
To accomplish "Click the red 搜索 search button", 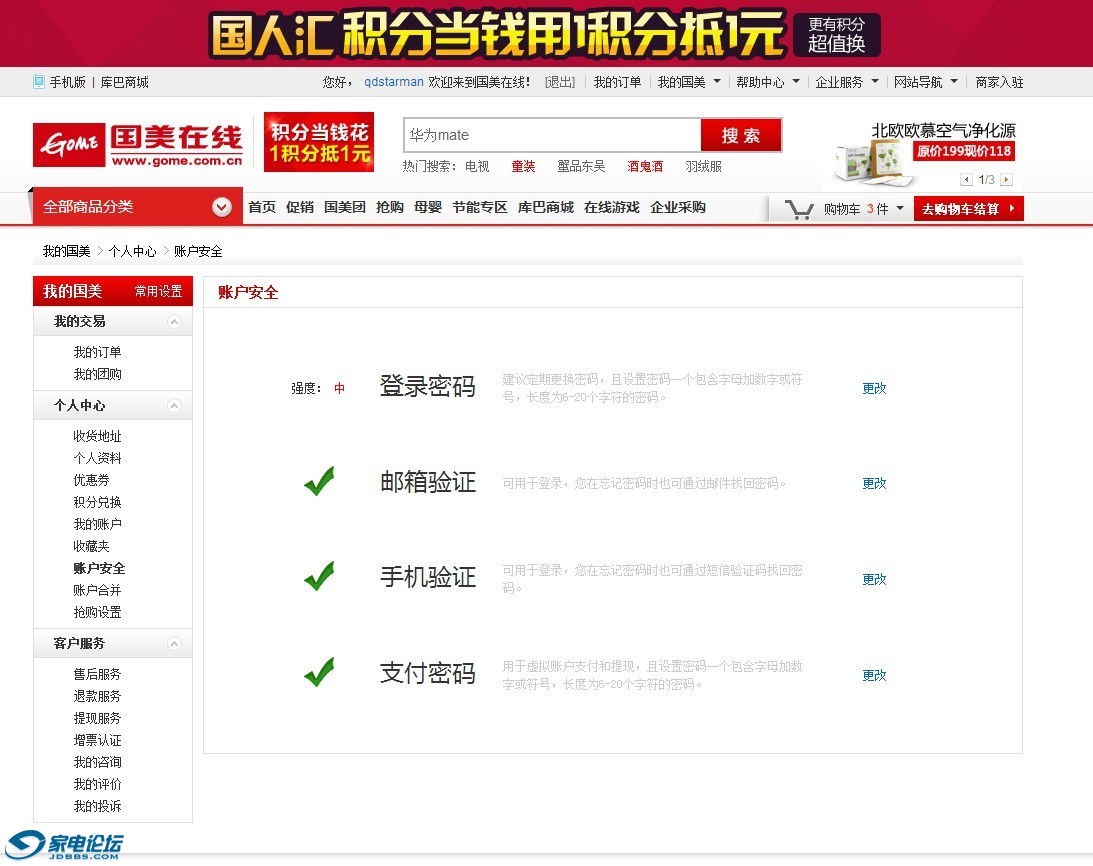I will coord(740,134).
